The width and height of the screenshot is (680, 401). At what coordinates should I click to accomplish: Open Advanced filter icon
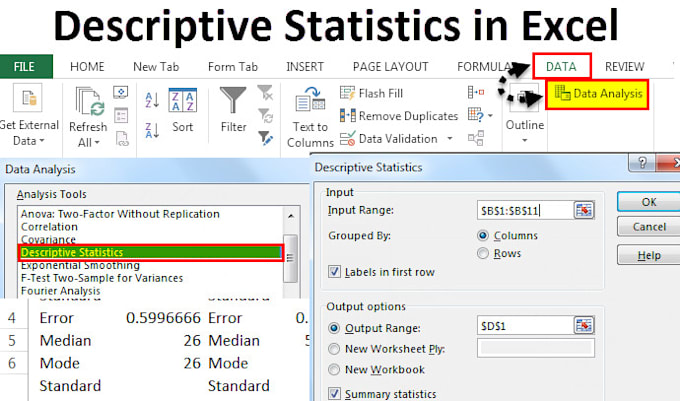pyautogui.click(x=265, y=138)
